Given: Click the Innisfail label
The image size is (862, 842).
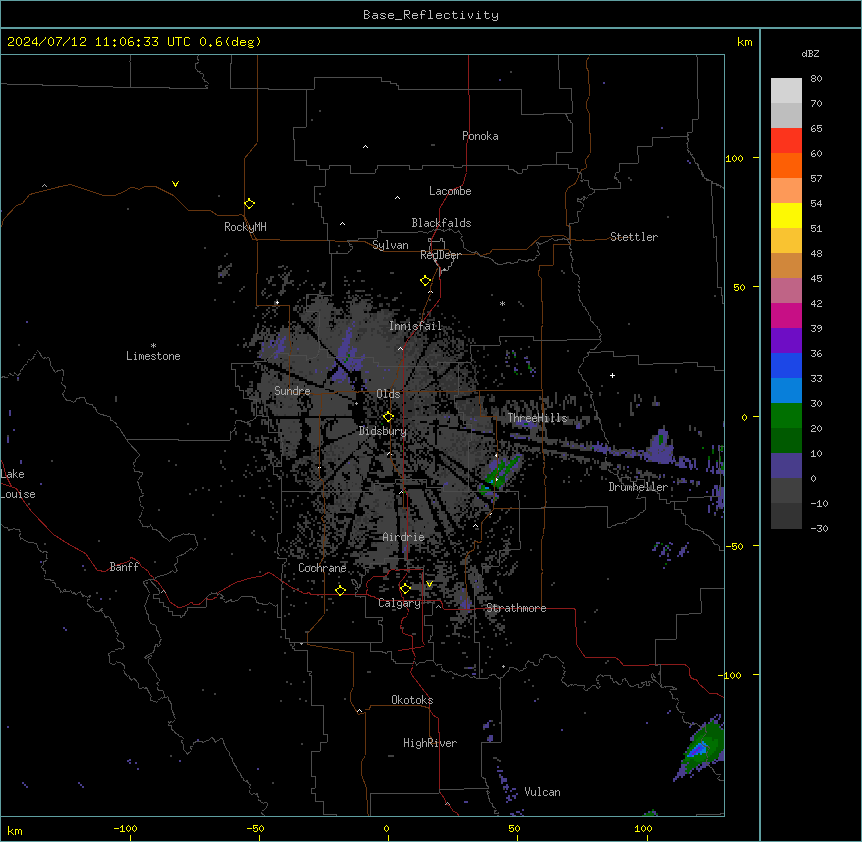Looking at the screenshot, I should (415, 326).
